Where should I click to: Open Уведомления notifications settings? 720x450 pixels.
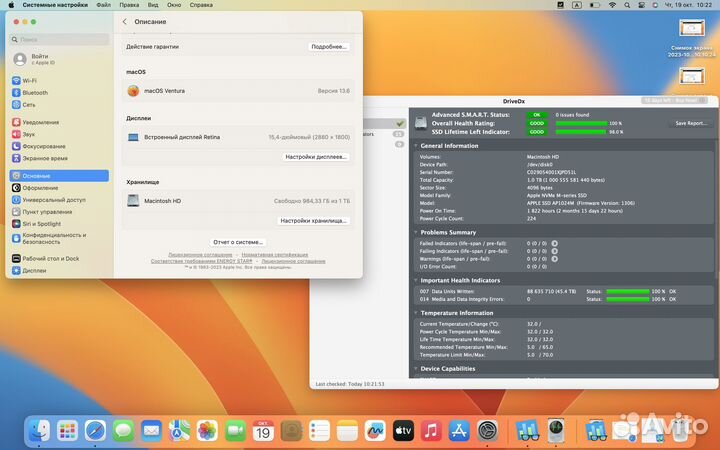tap(59, 122)
